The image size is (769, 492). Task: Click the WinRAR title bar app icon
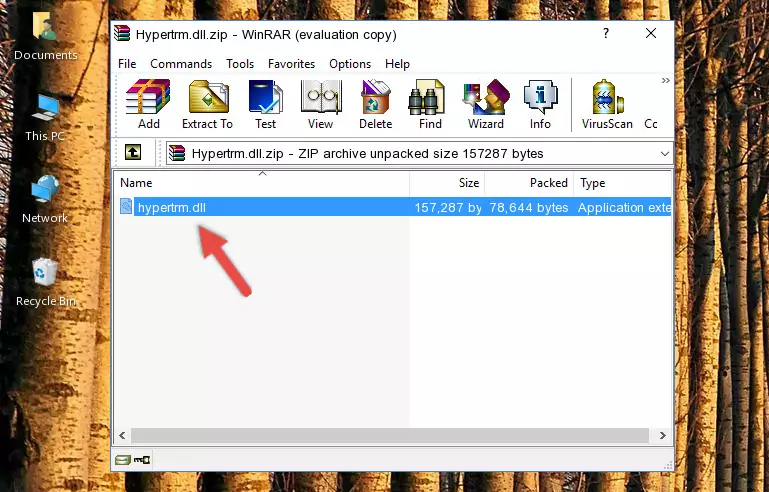(122, 33)
